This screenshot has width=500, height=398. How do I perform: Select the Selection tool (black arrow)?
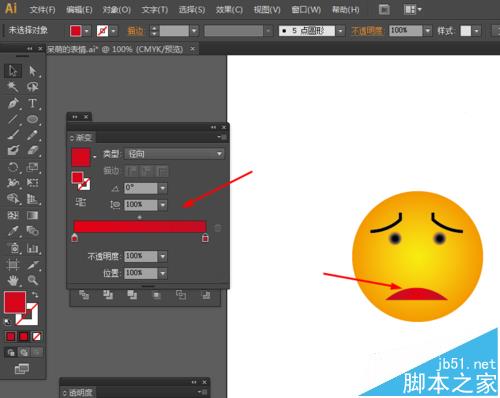point(13,71)
